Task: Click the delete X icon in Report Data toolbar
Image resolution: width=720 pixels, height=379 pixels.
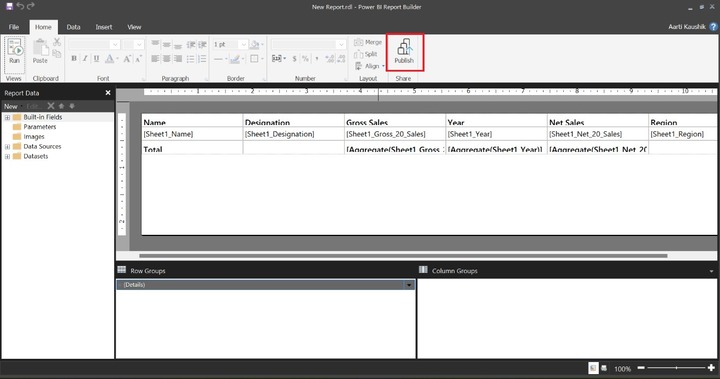Action: tap(51, 106)
